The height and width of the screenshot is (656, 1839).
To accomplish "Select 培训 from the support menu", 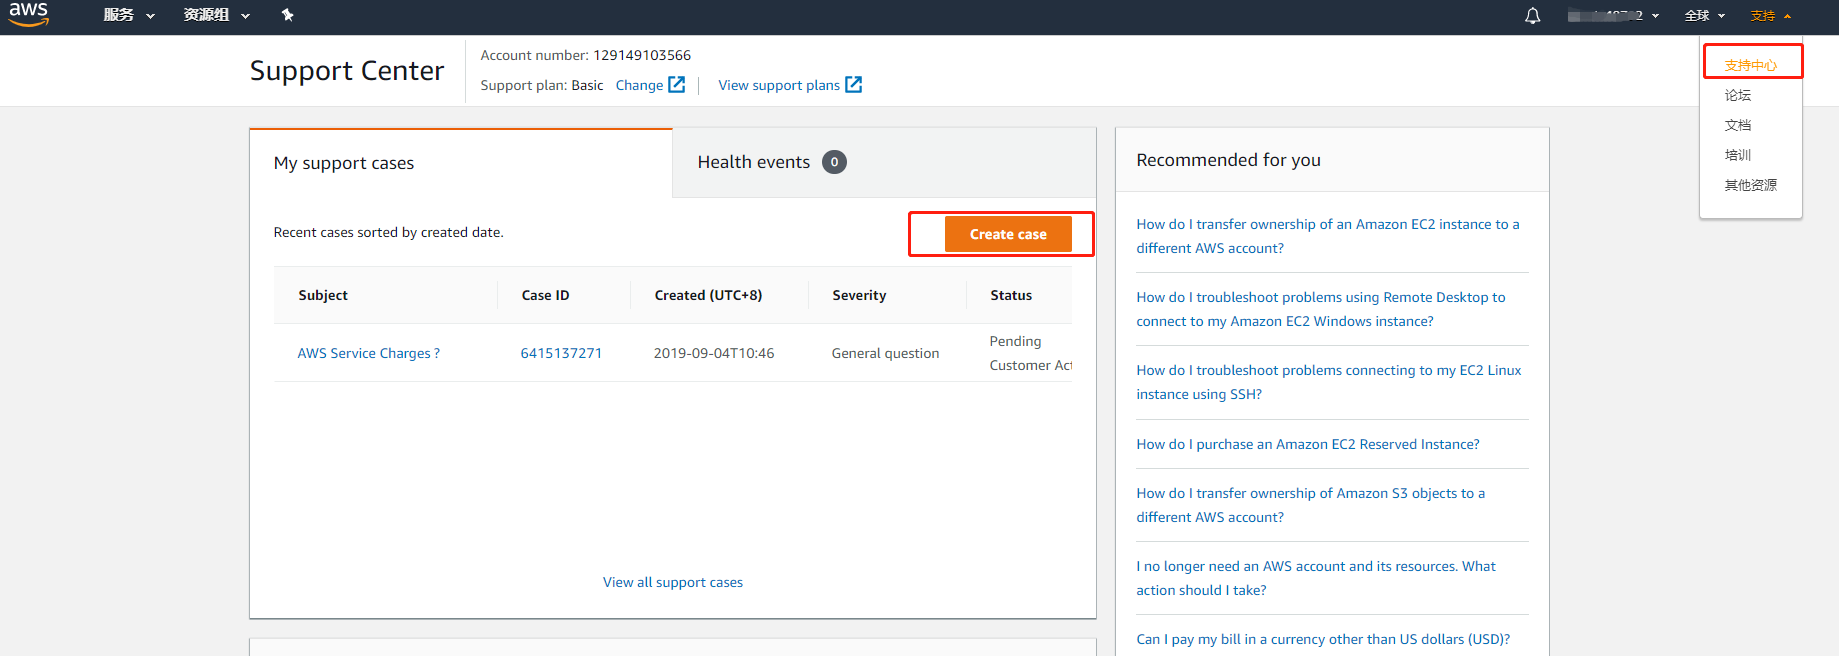I will point(1737,155).
